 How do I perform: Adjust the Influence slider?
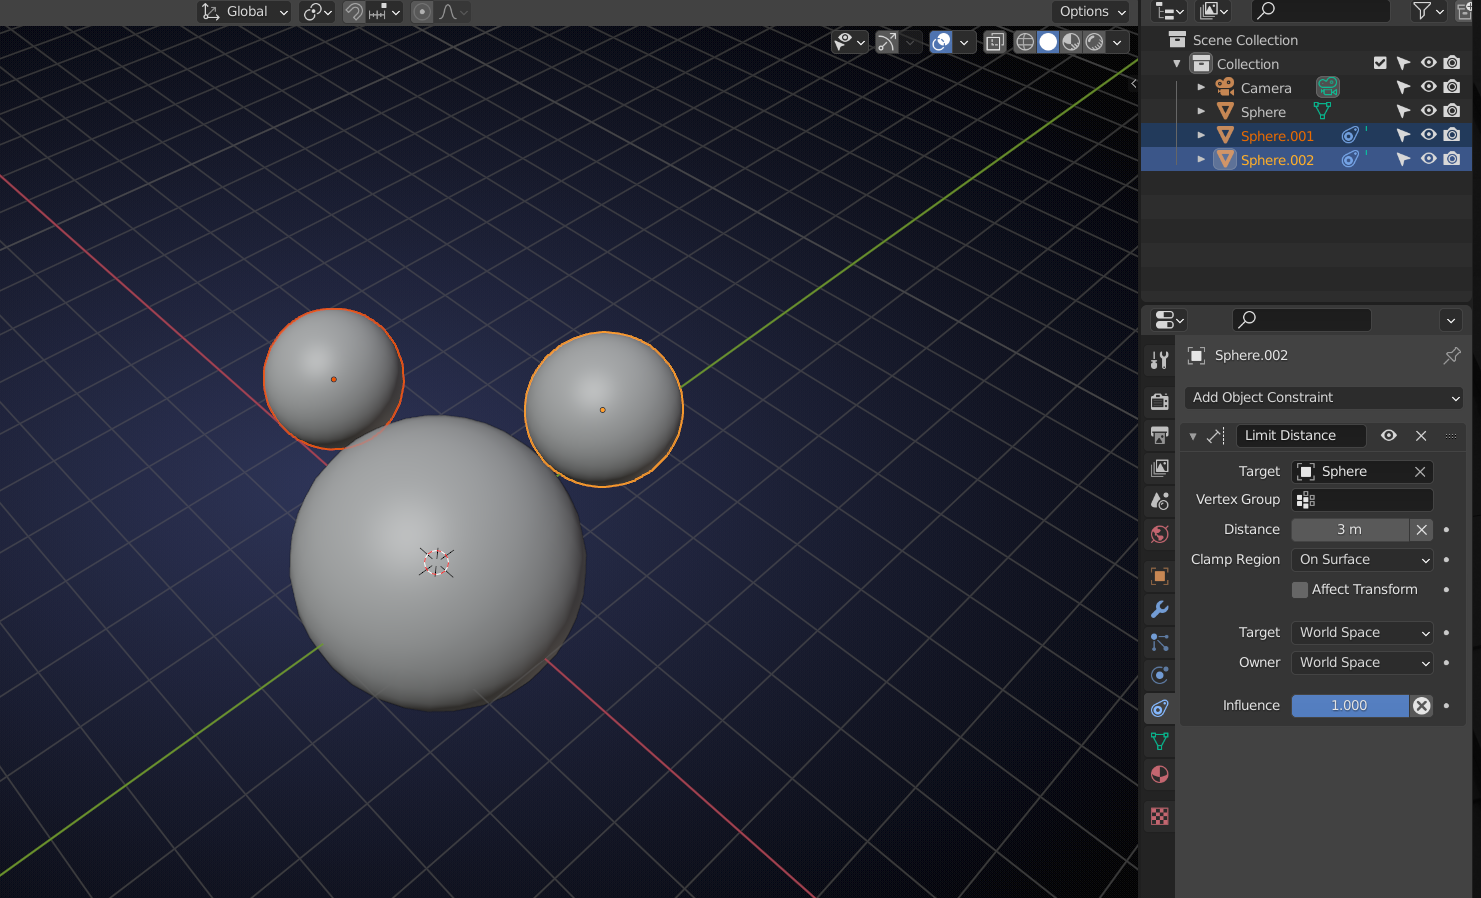coord(1350,705)
